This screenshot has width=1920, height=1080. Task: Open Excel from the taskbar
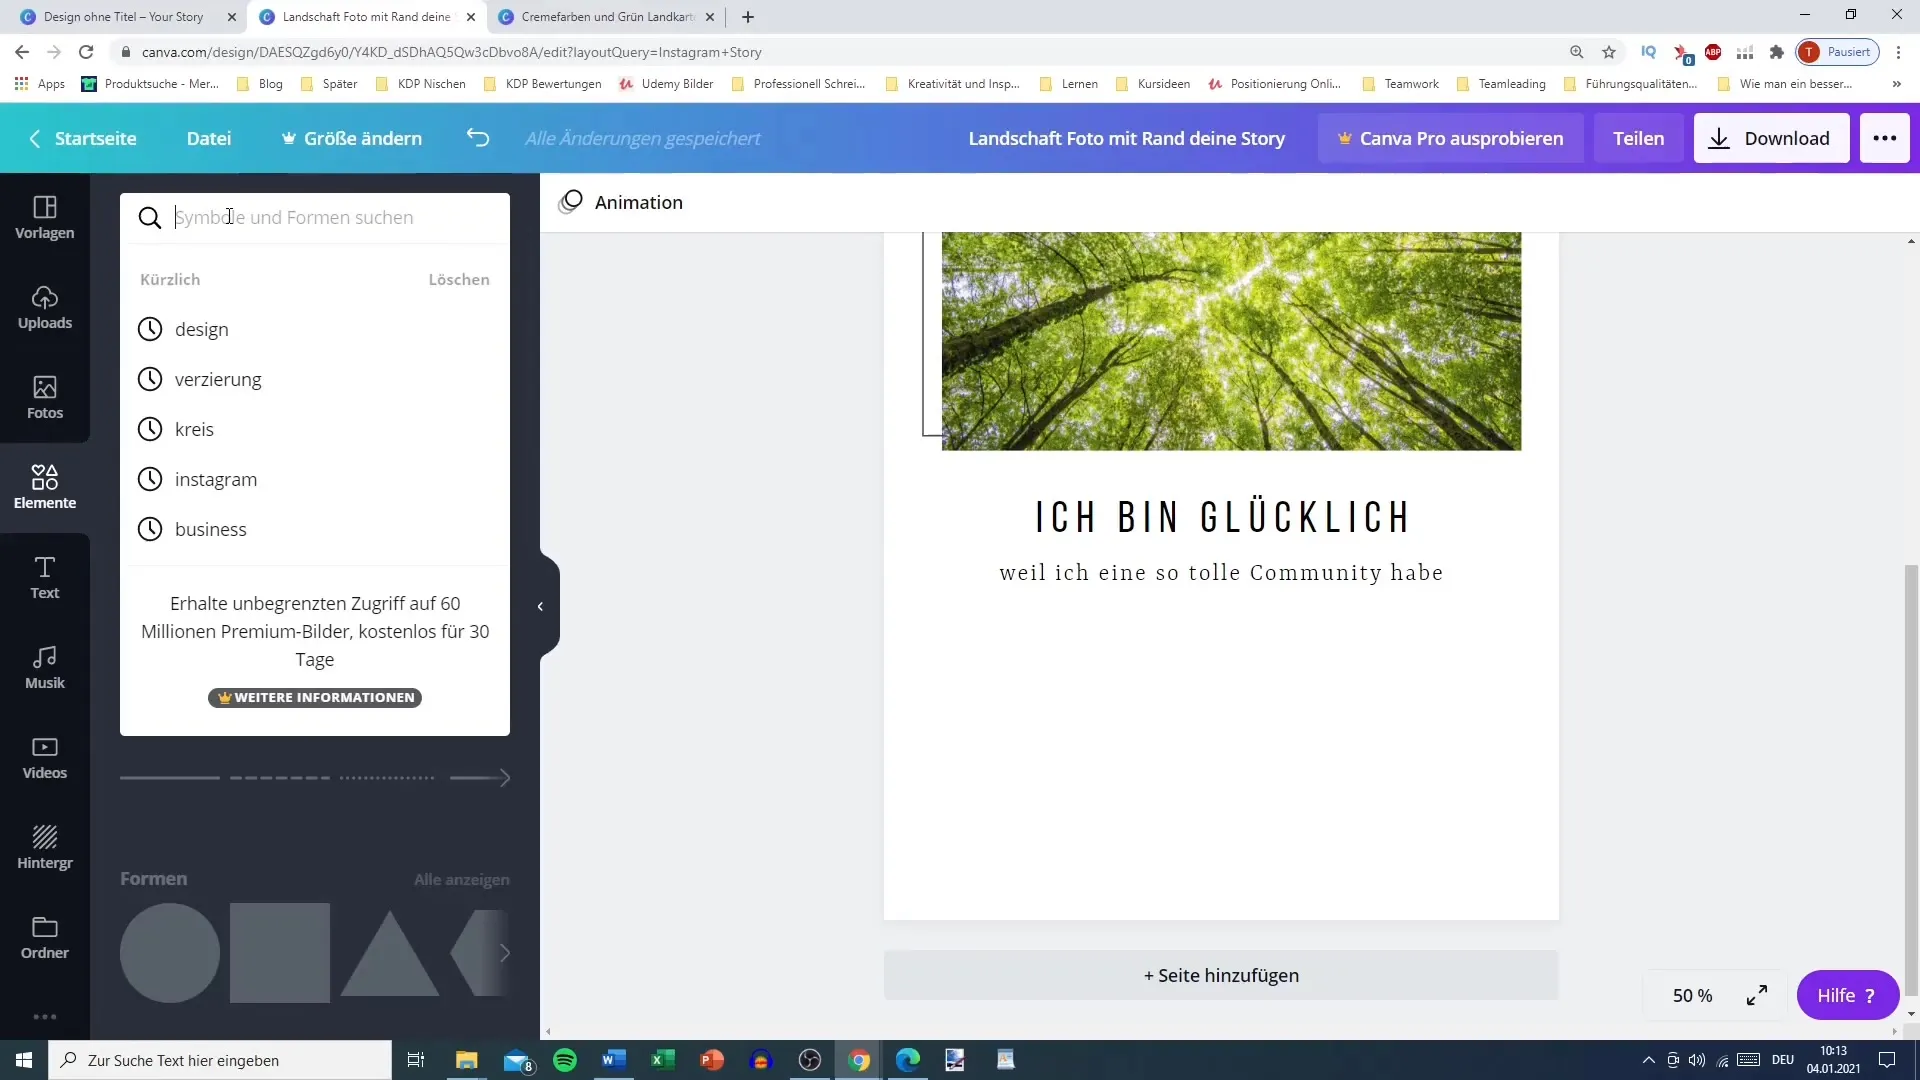(x=663, y=1060)
